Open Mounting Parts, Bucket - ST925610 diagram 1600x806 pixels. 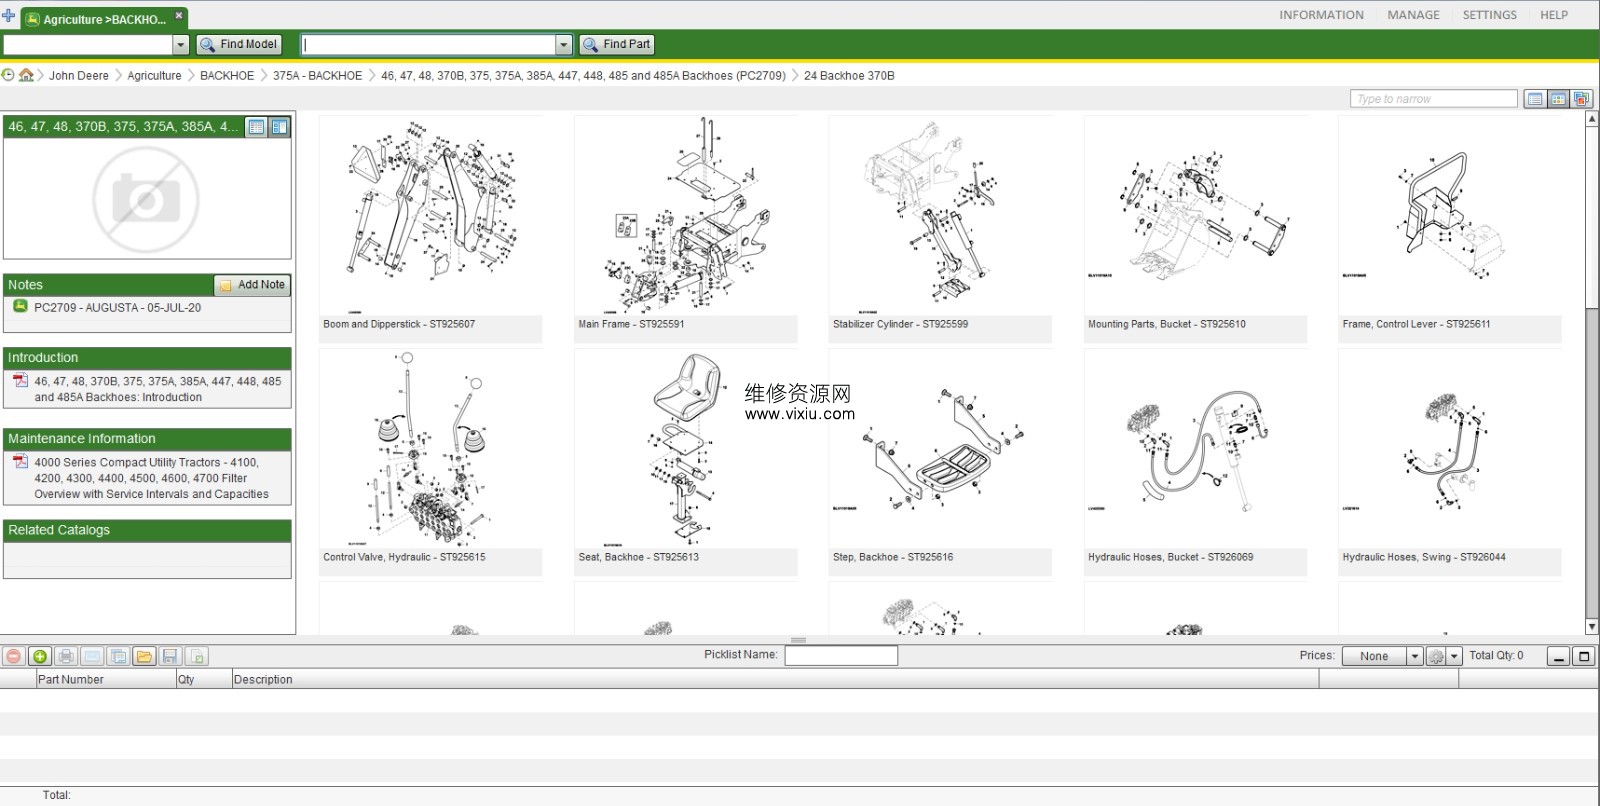point(1195,229)
